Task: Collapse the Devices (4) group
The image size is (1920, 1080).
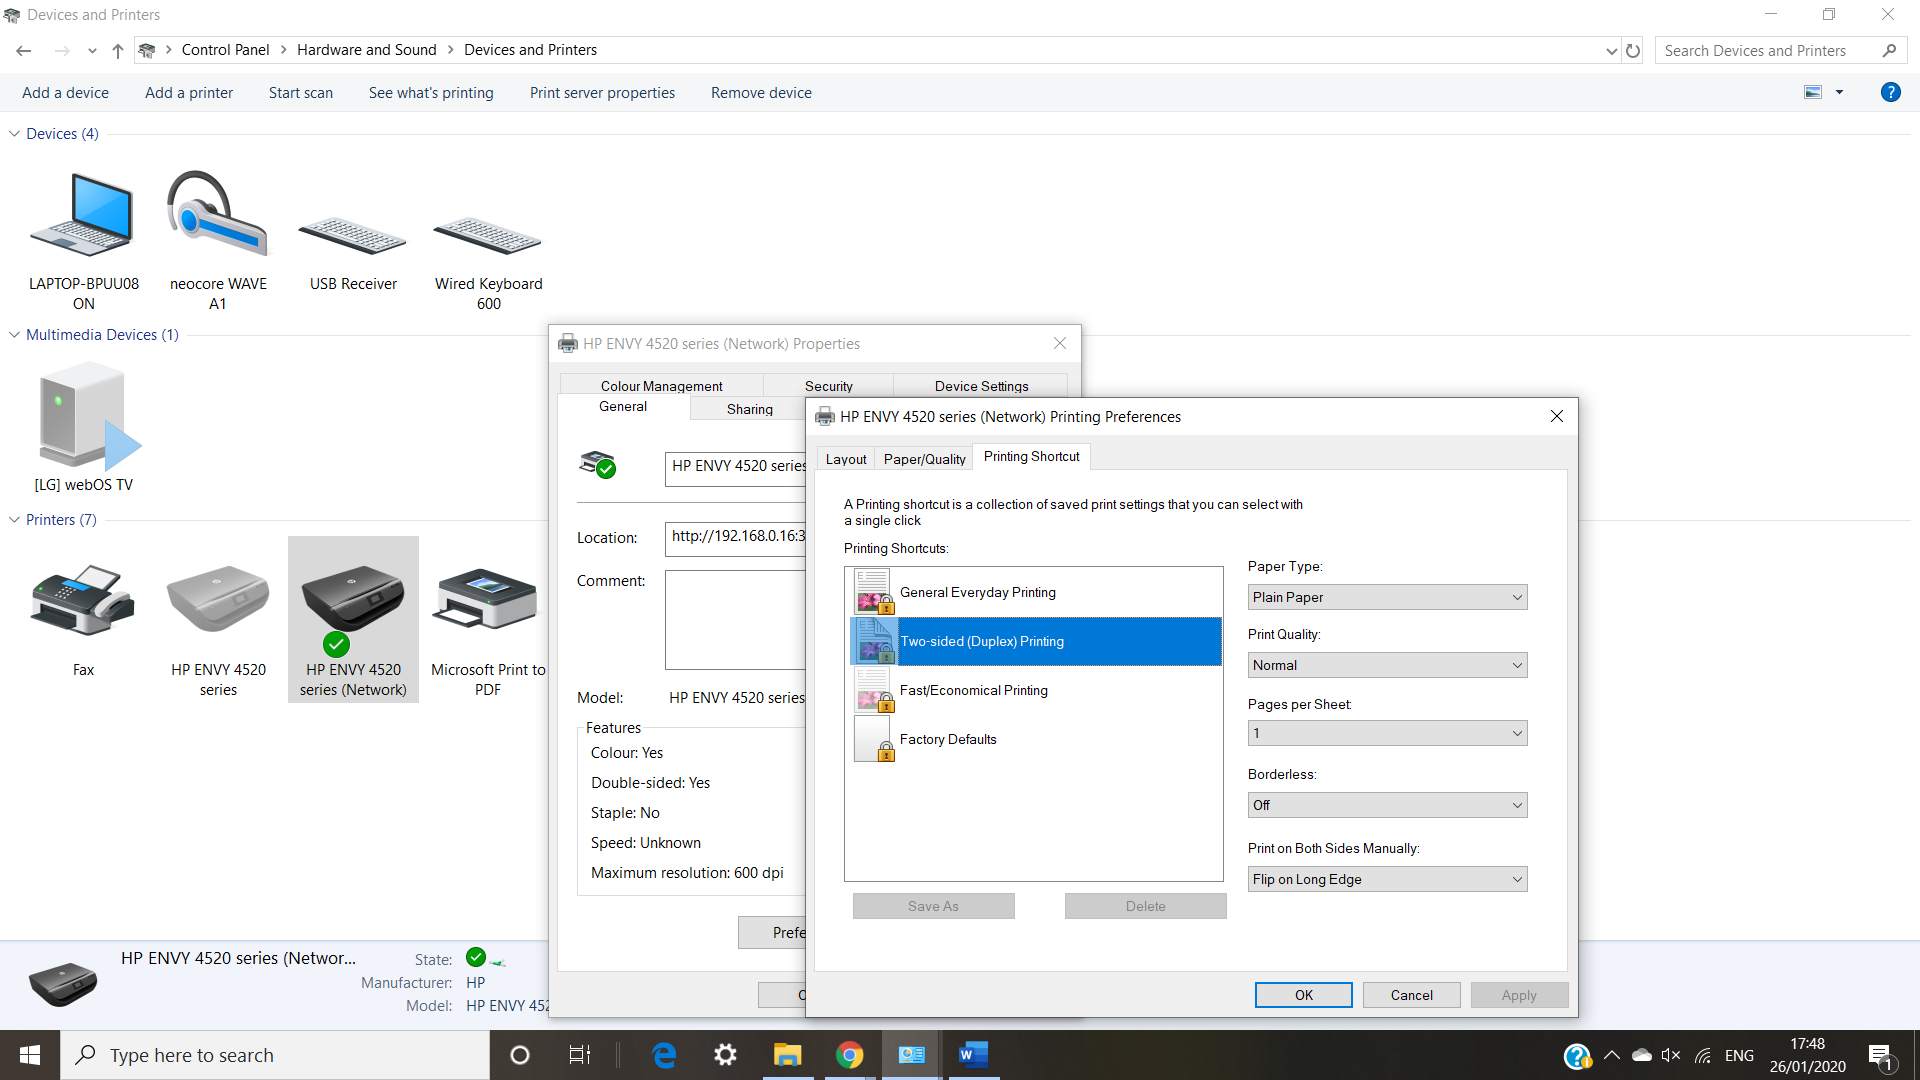Action: 14,133
